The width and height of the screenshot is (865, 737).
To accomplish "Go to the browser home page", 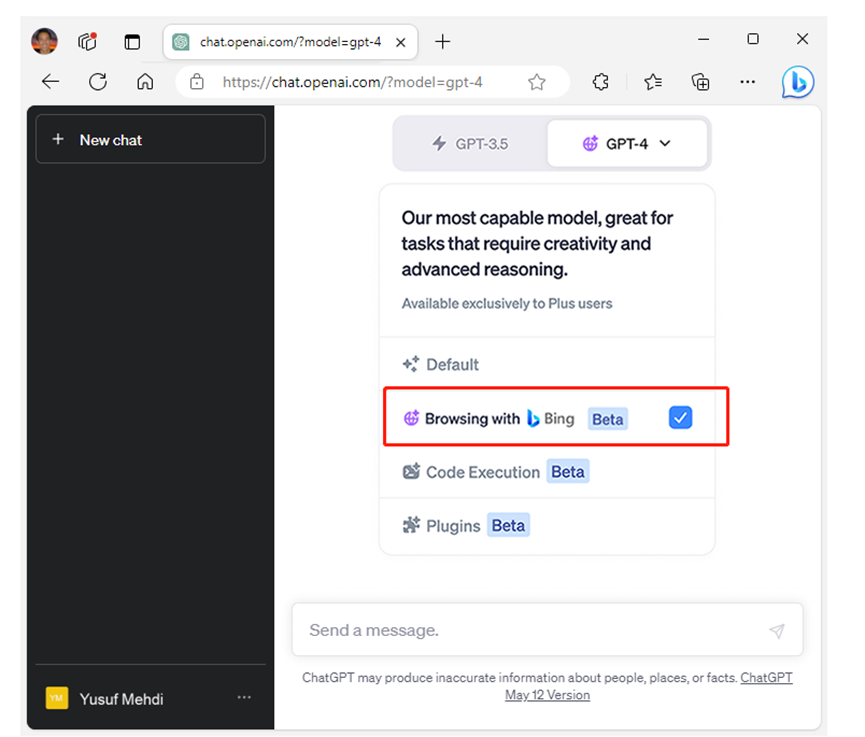I will coord(145,82).
